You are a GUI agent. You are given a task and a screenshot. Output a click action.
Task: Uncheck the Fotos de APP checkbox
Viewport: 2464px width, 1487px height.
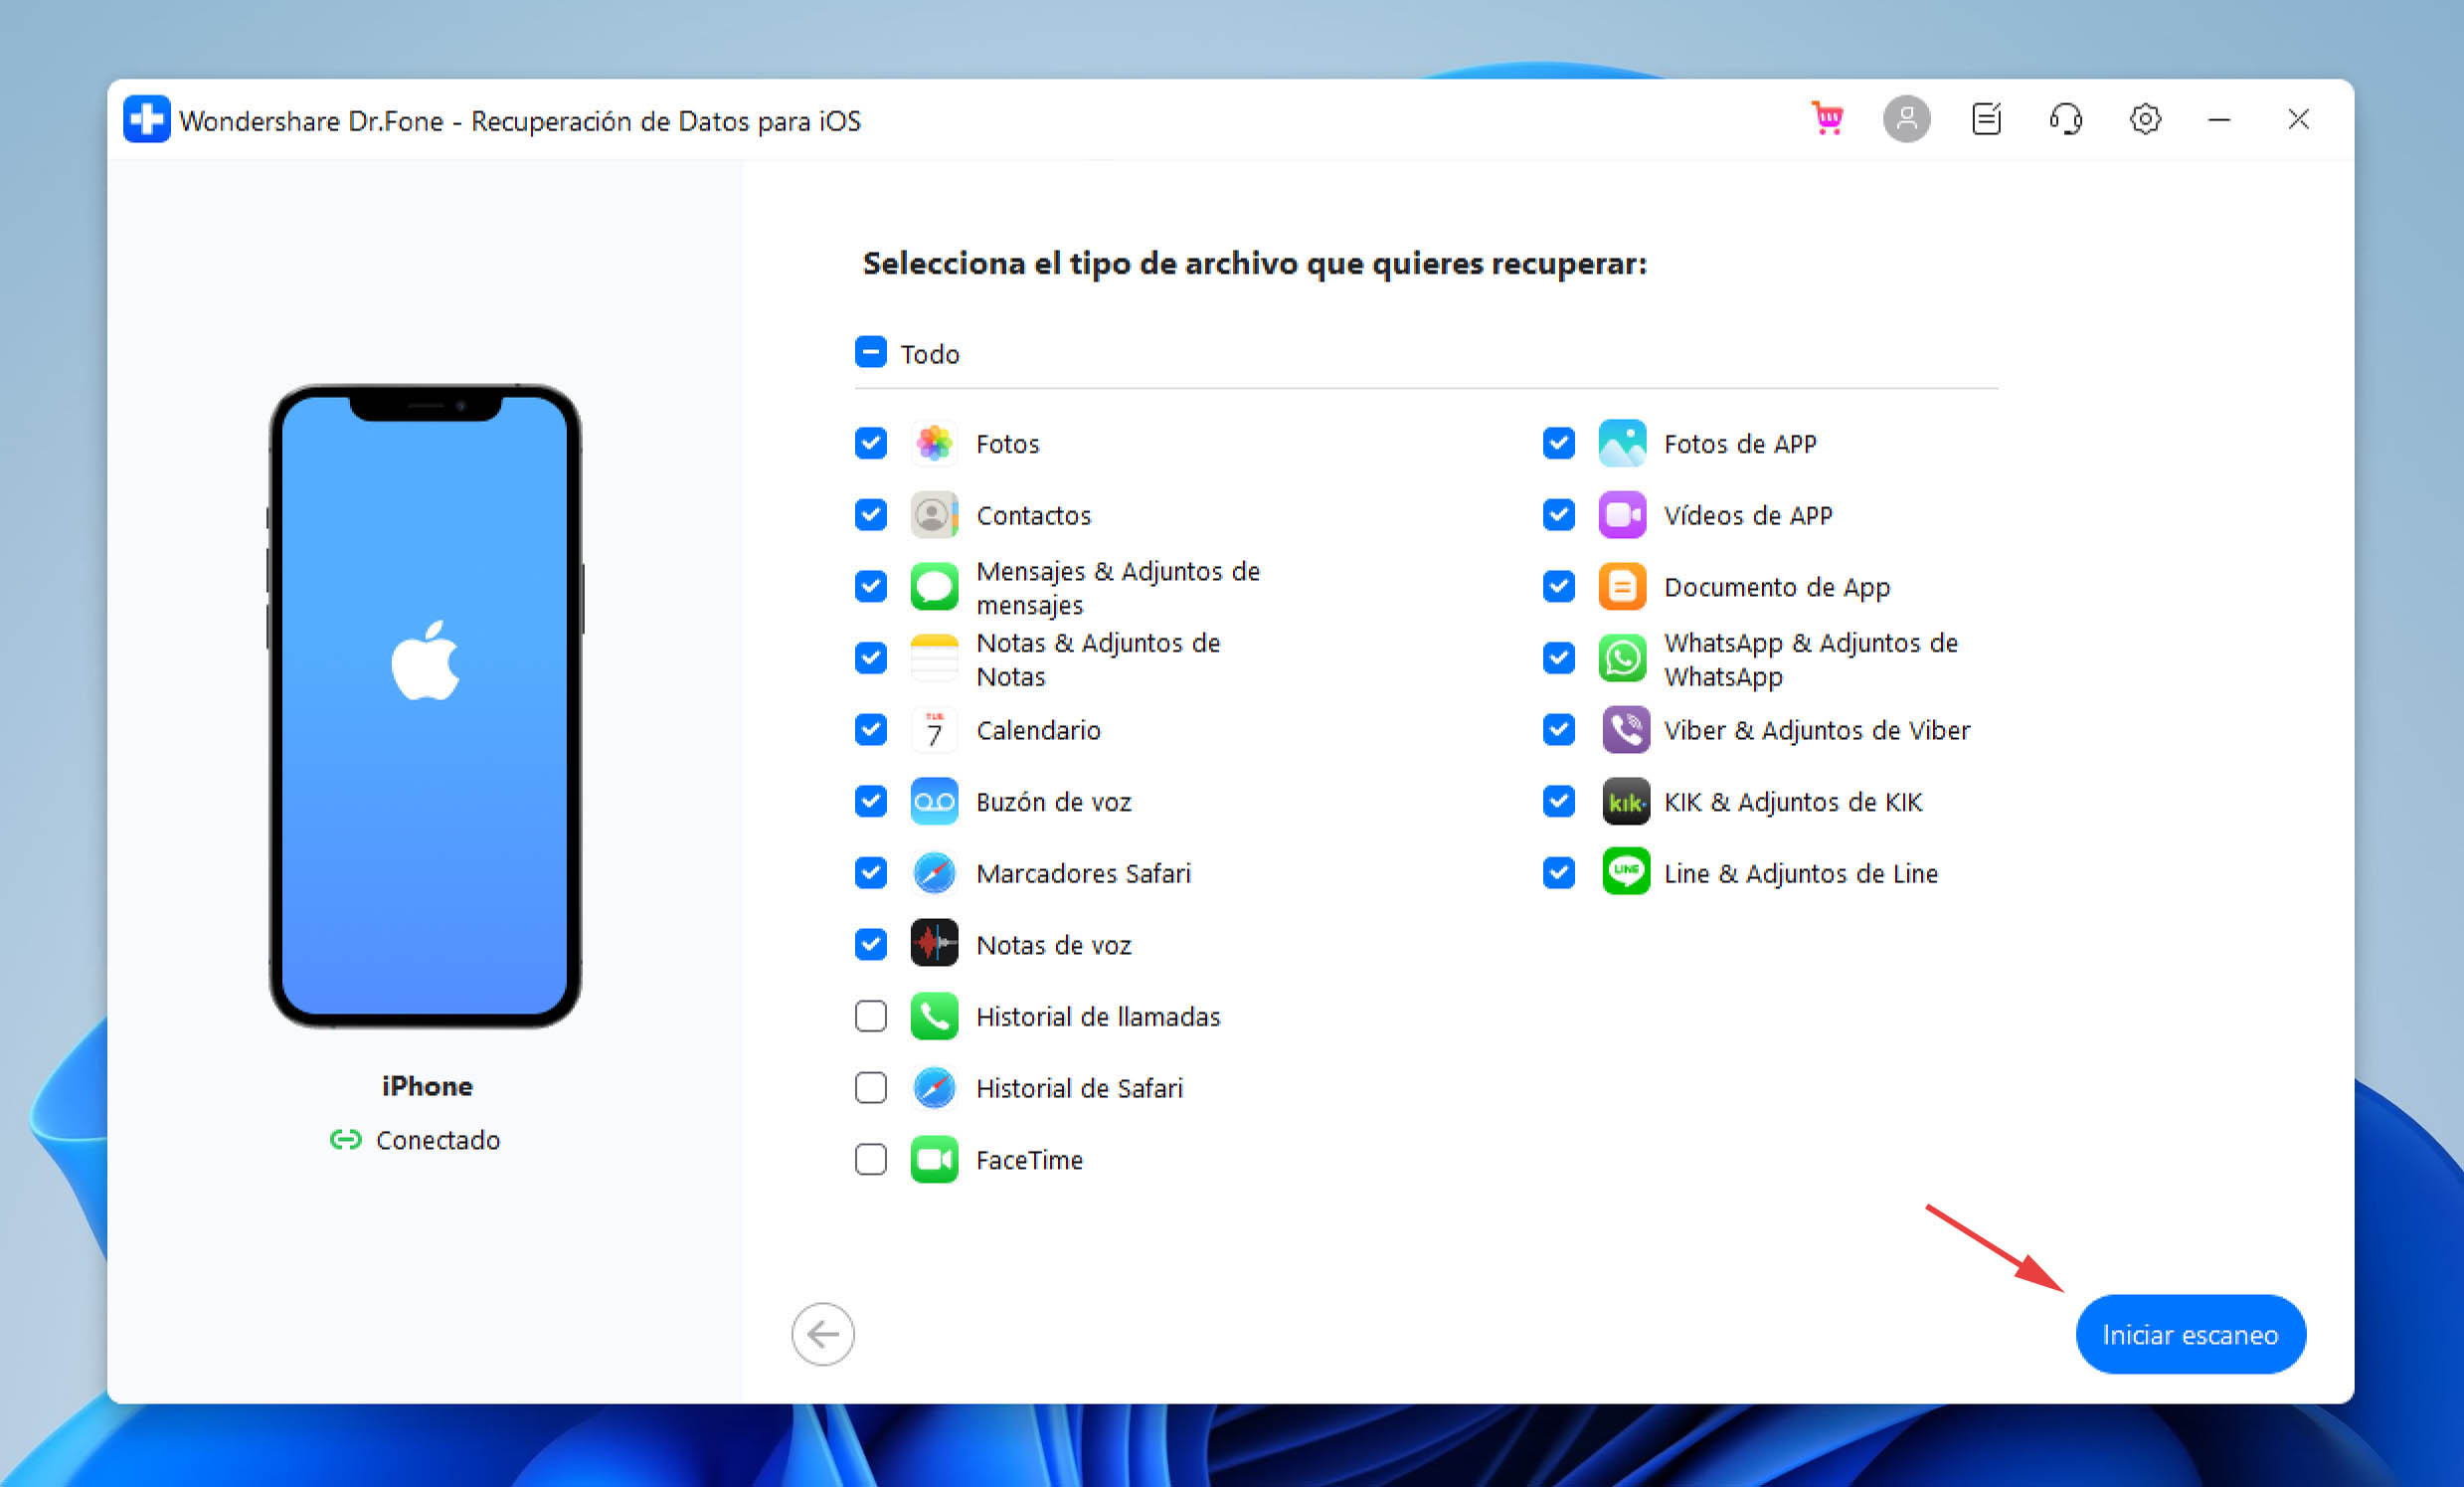[1559, 443]
